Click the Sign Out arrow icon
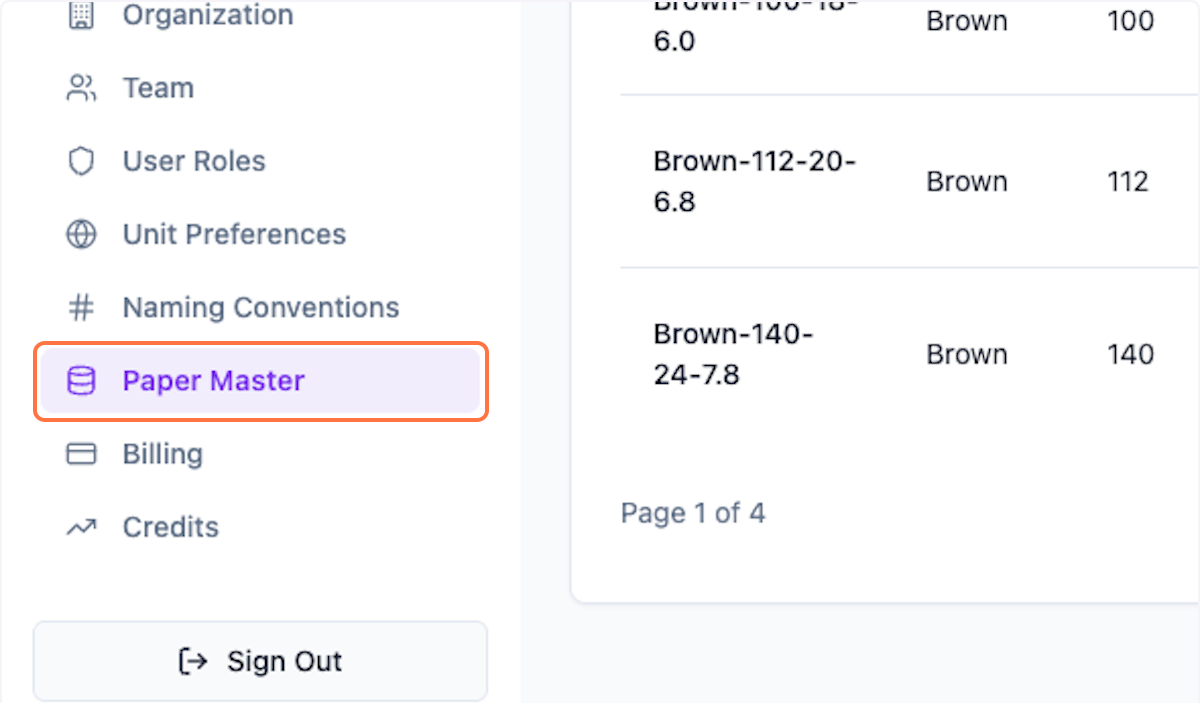The width and height of the screenshot is (1200, 703). (x=193, y=661)
